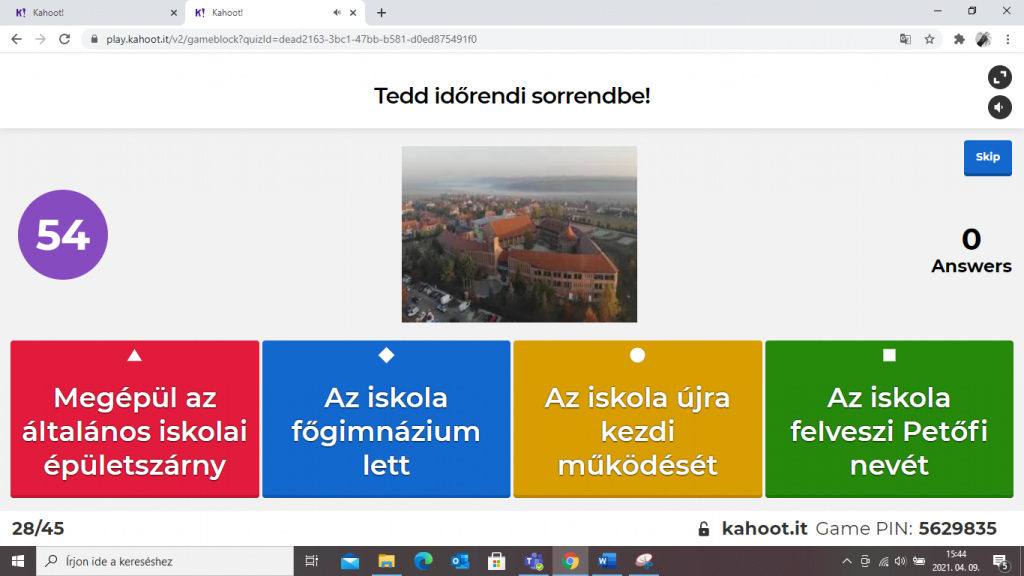Mute the tab via its speaker icon
The image size is (1024, 576).
point(337,13)
